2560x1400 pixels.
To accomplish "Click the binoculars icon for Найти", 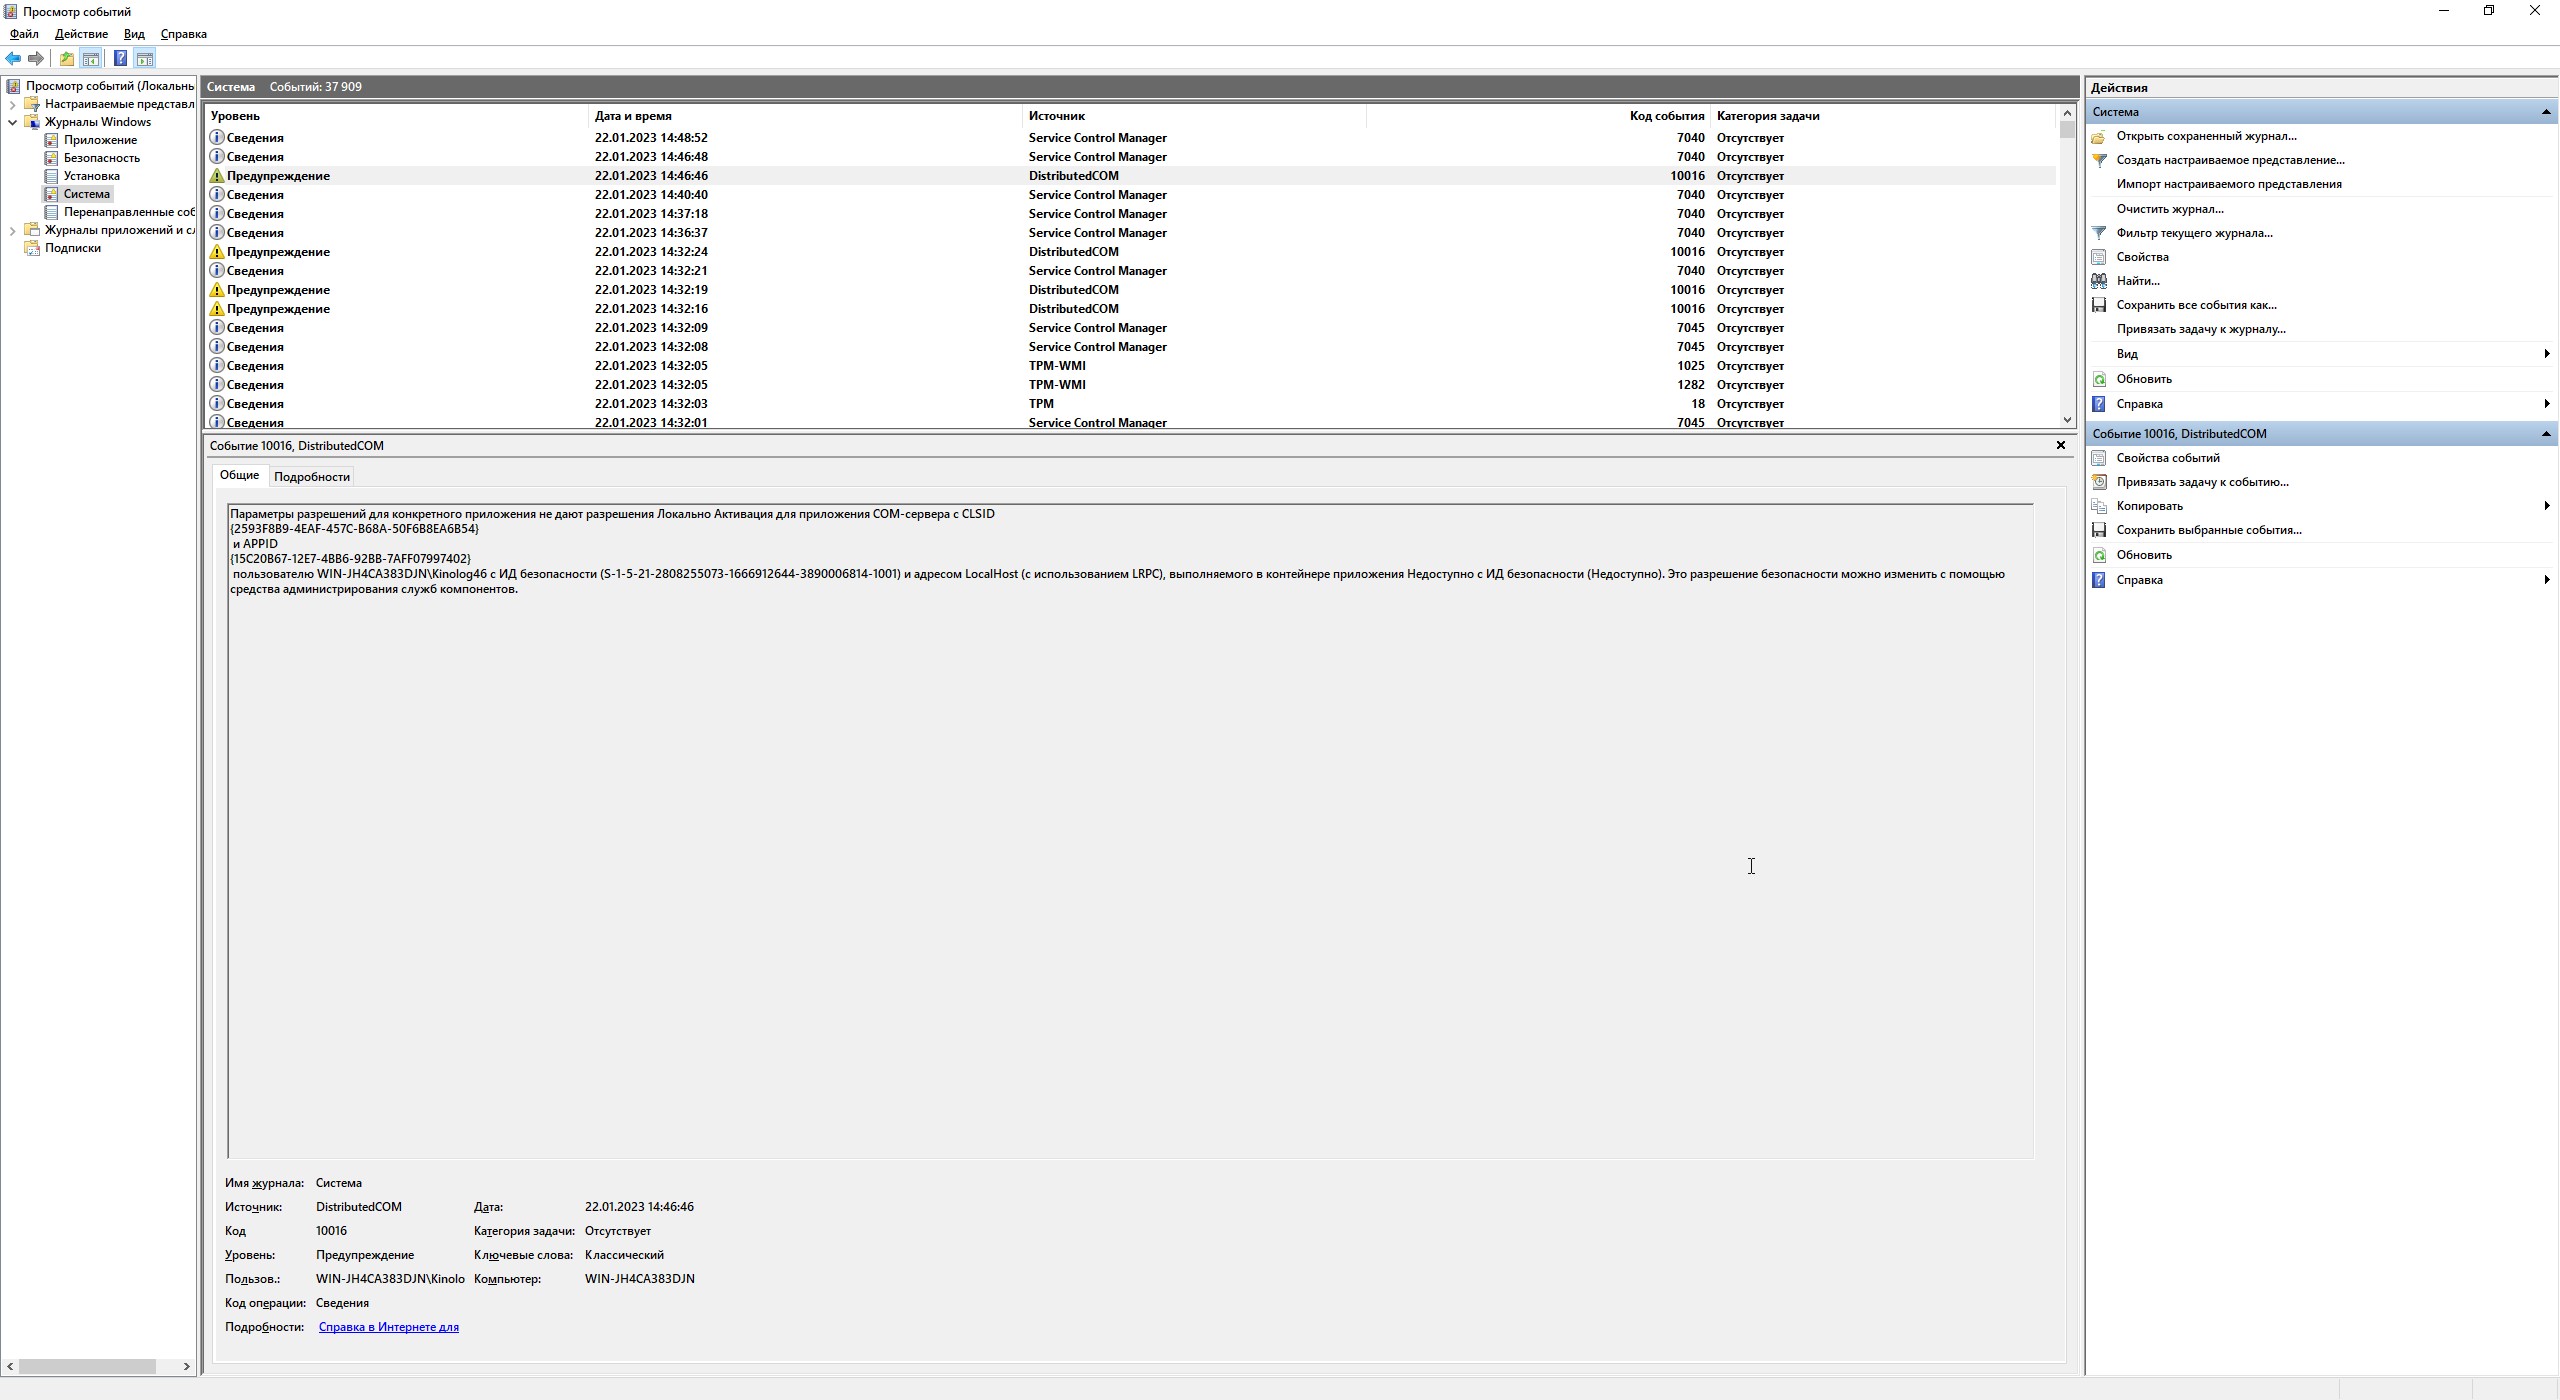I will (2099, 281).
